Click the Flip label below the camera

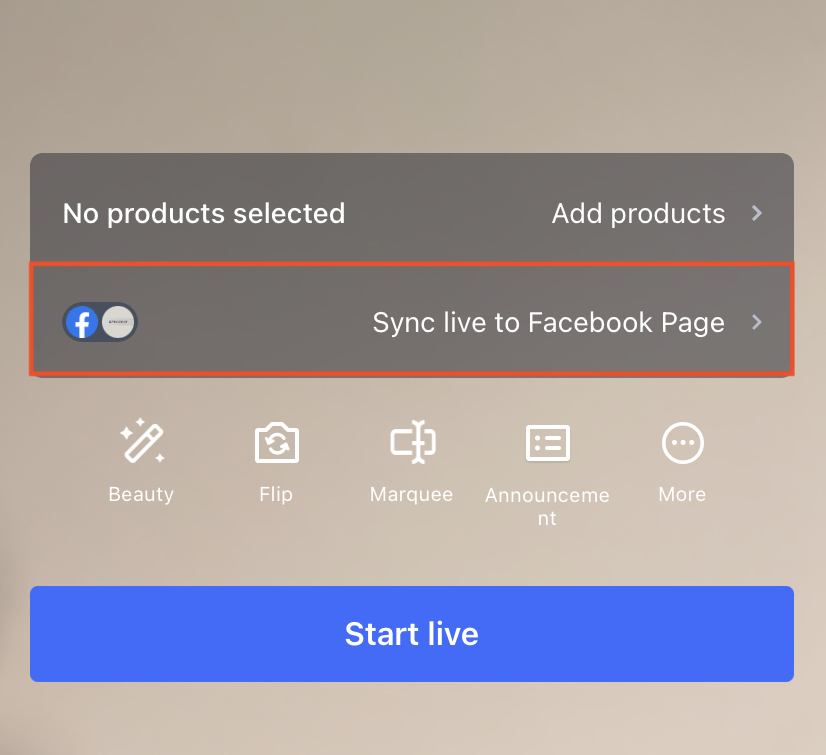[x=276, y=494]
